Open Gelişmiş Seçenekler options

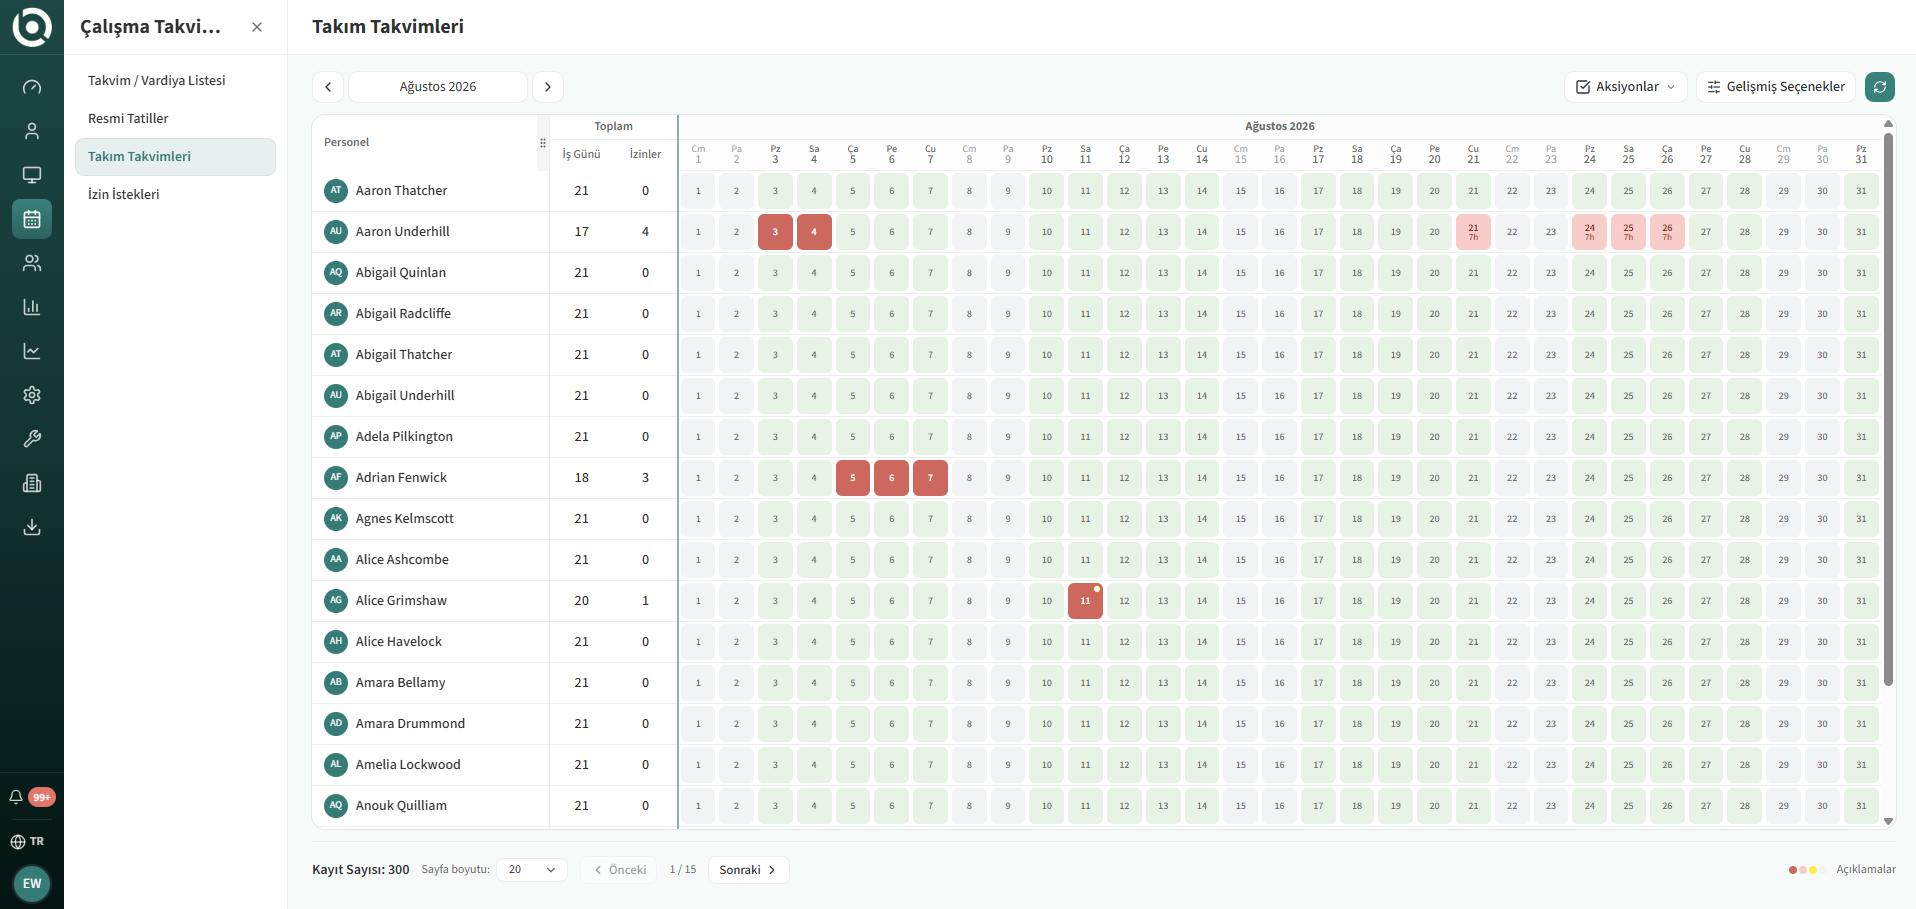1776,87
